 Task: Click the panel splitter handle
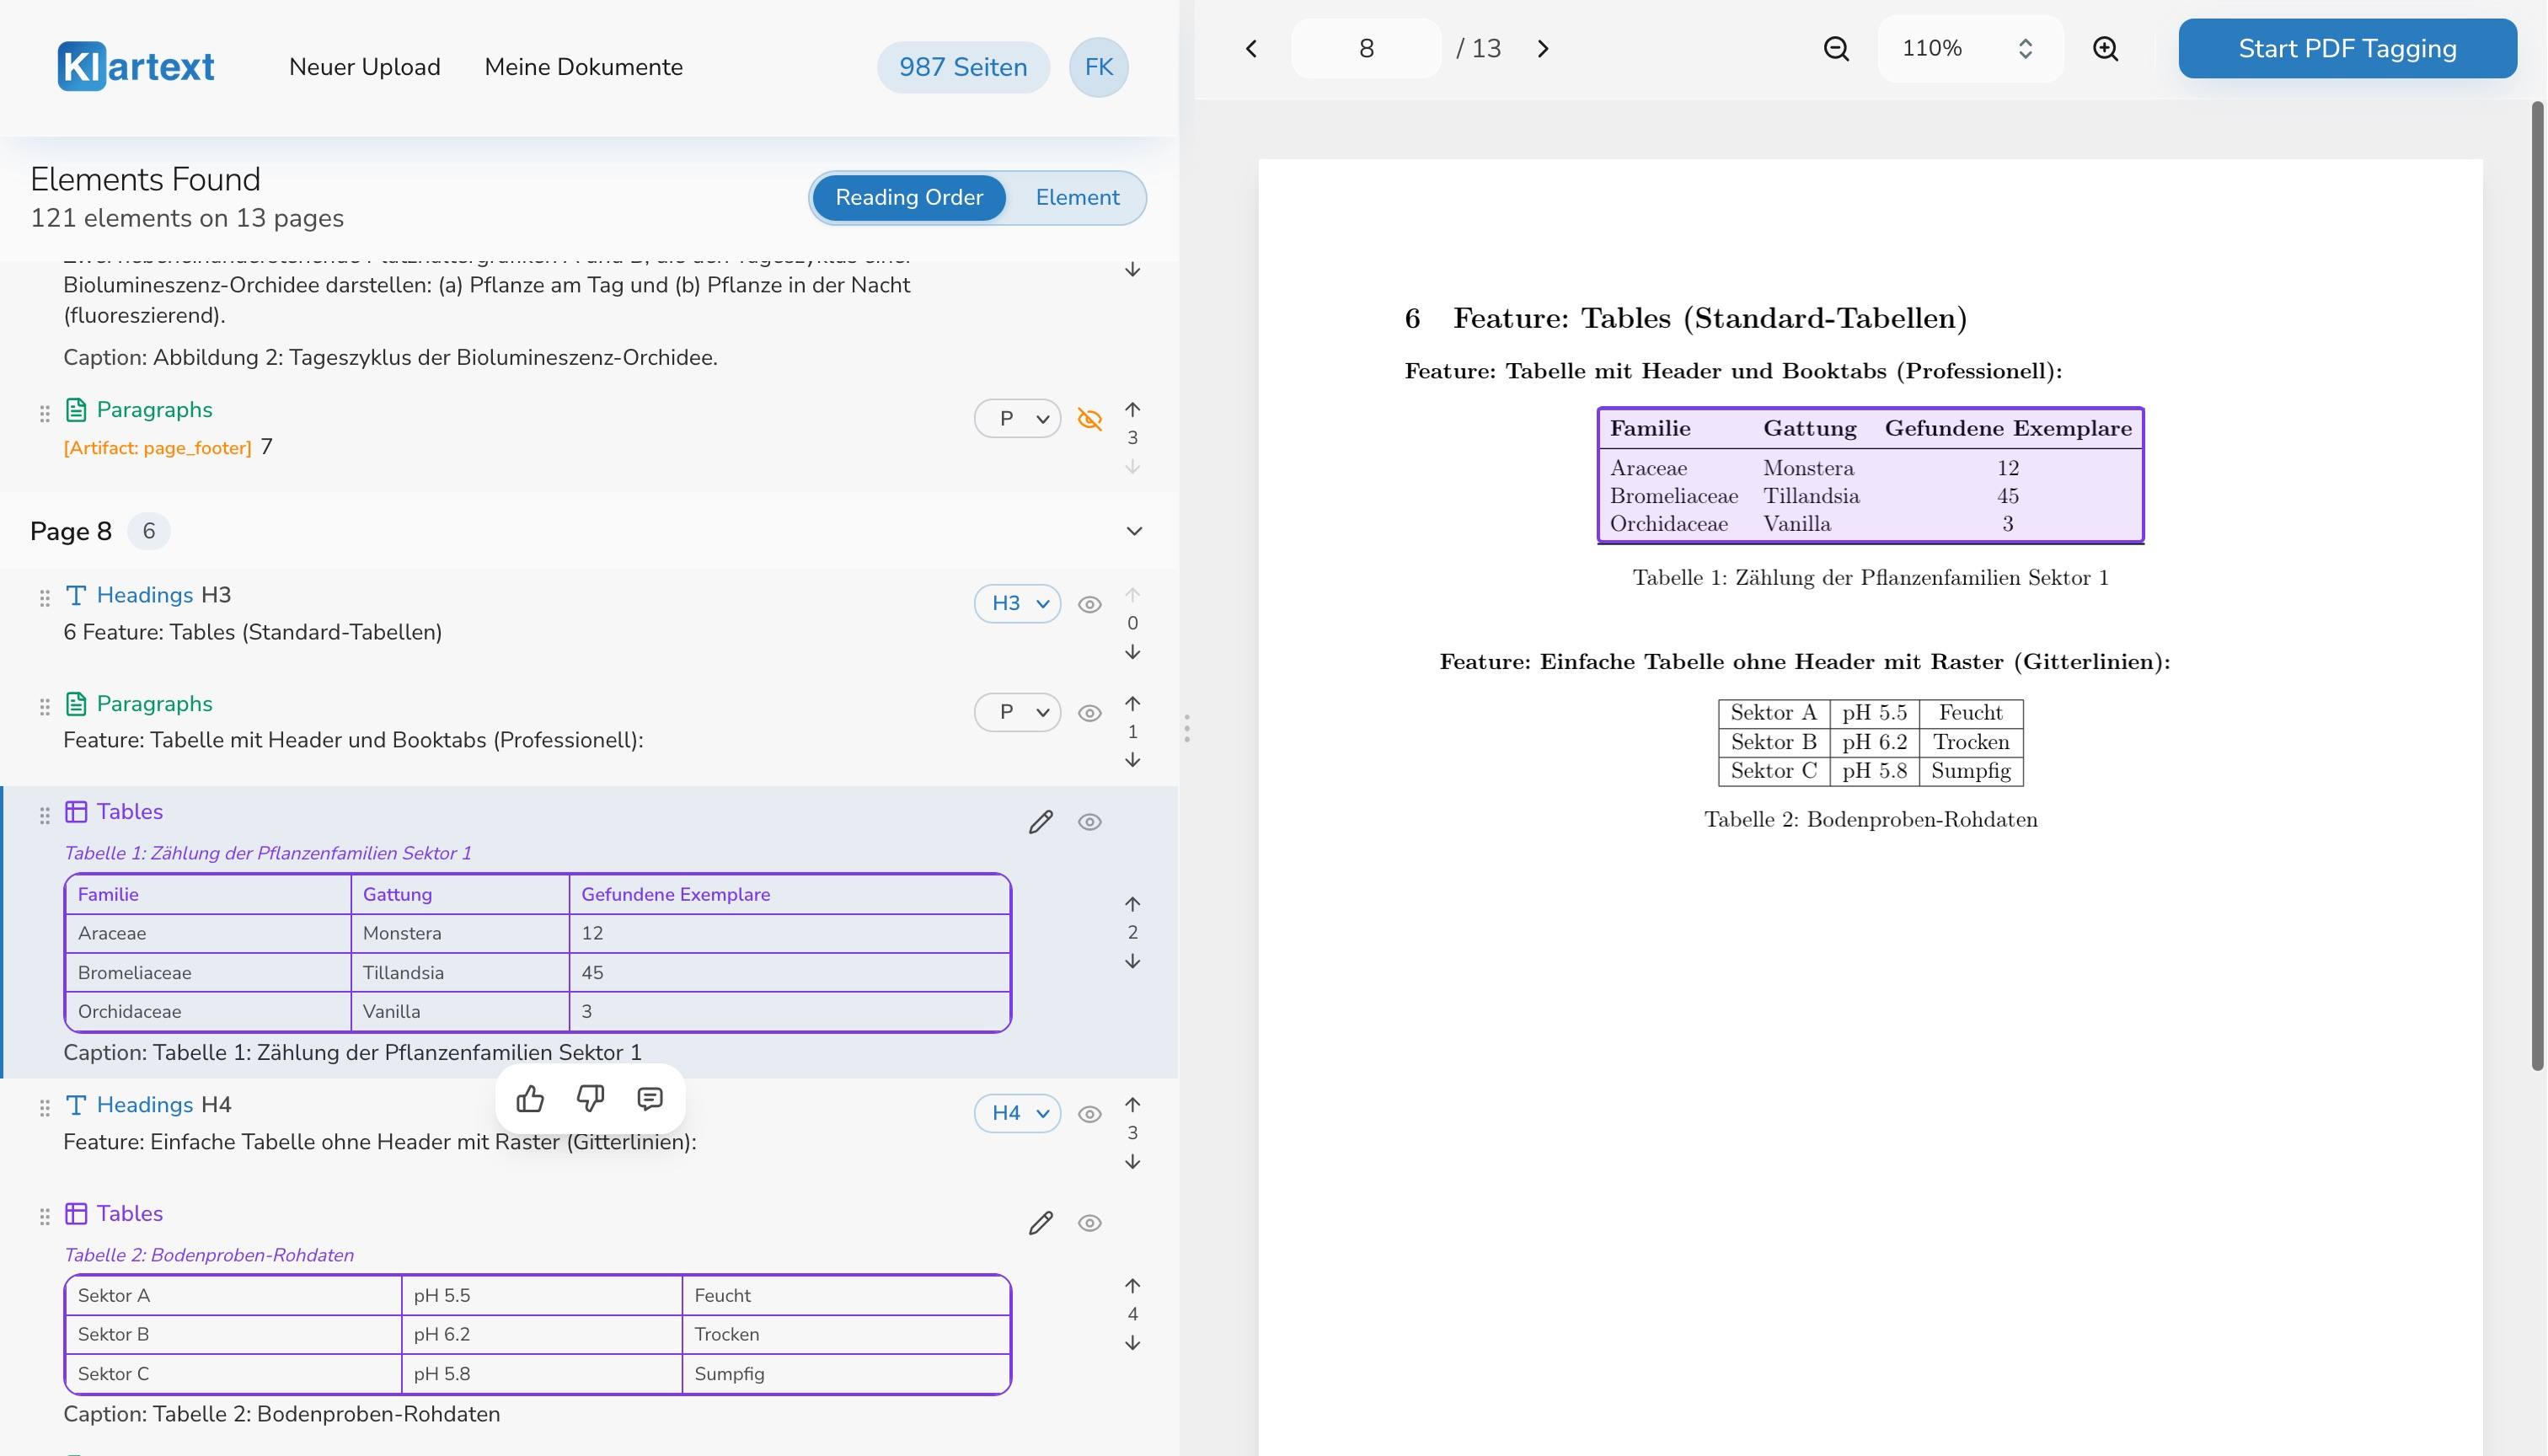pos(1187,728)
